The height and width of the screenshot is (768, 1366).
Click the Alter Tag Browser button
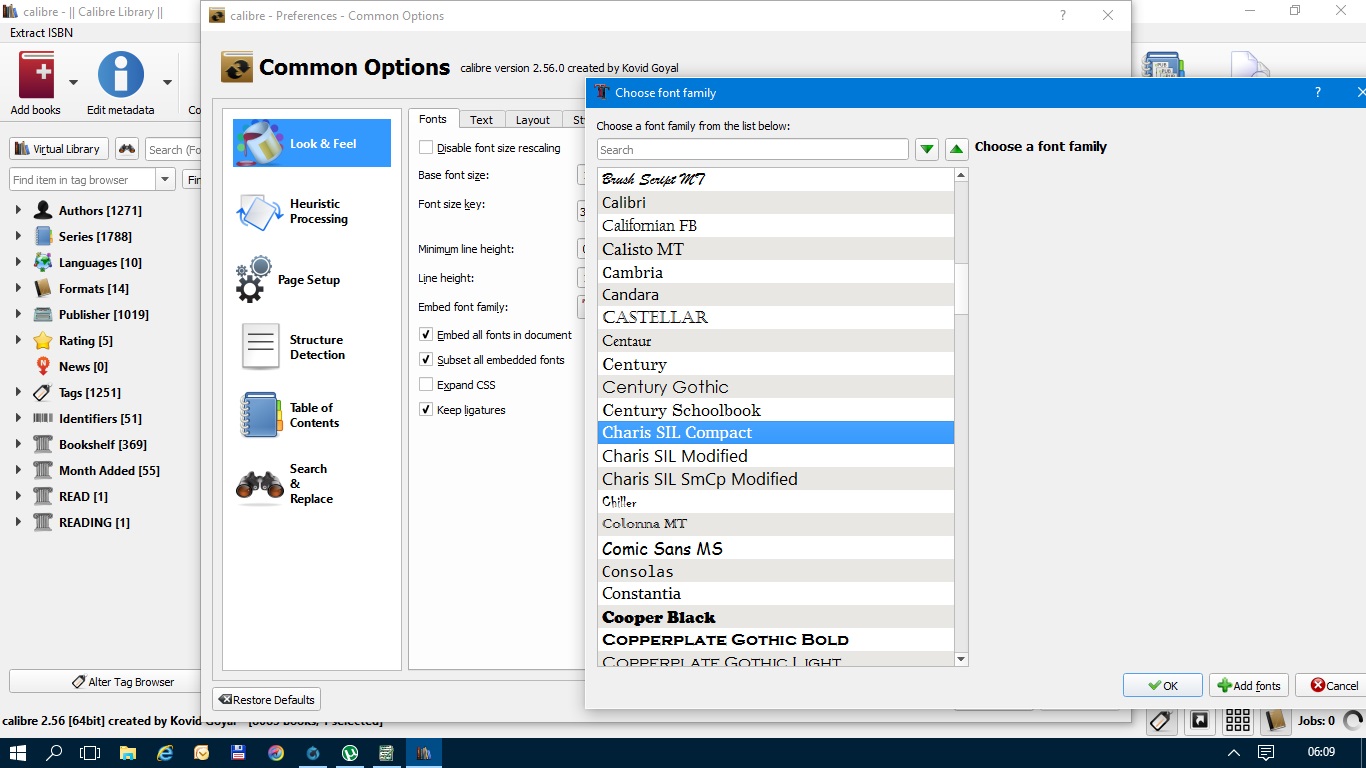click(x=123, y=682)
